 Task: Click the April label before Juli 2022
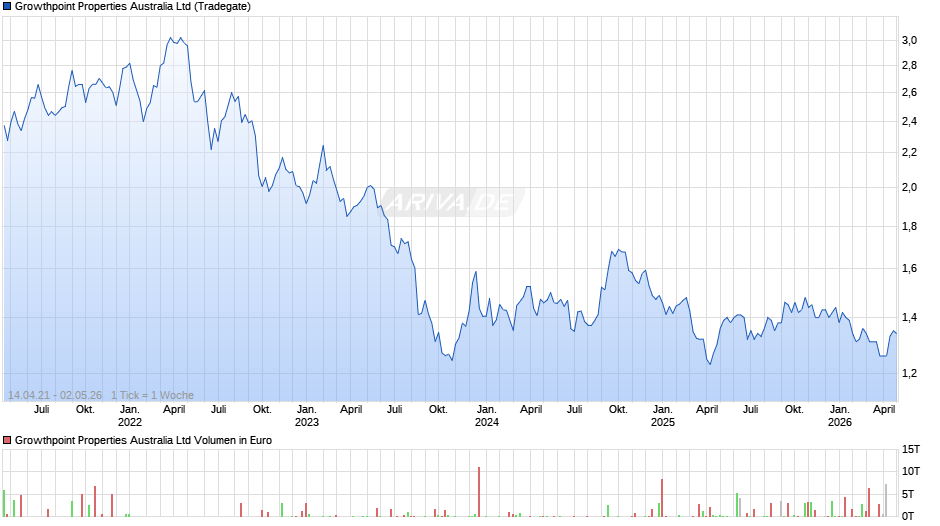[x=174, y=409]
